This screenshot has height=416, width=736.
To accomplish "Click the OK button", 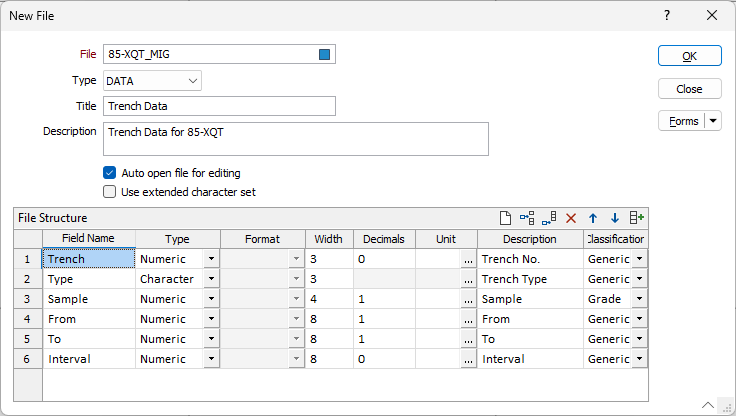I will point(690,56).
